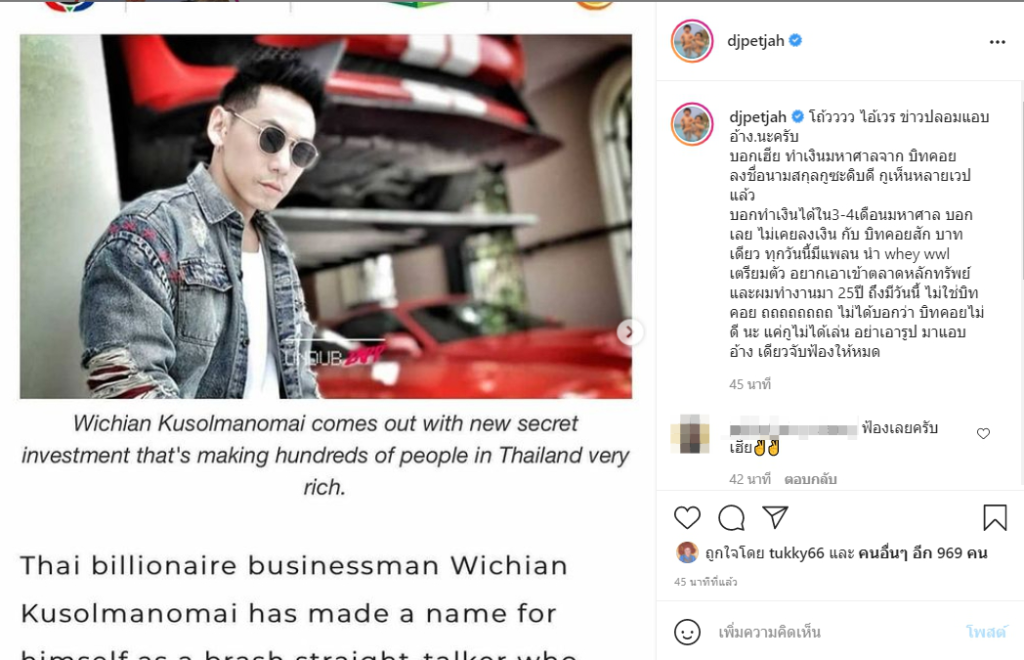Screen dimensions: 1024x660
Task: Click djpetjah avatar beside the caption
Action: (x=692, y=124)
